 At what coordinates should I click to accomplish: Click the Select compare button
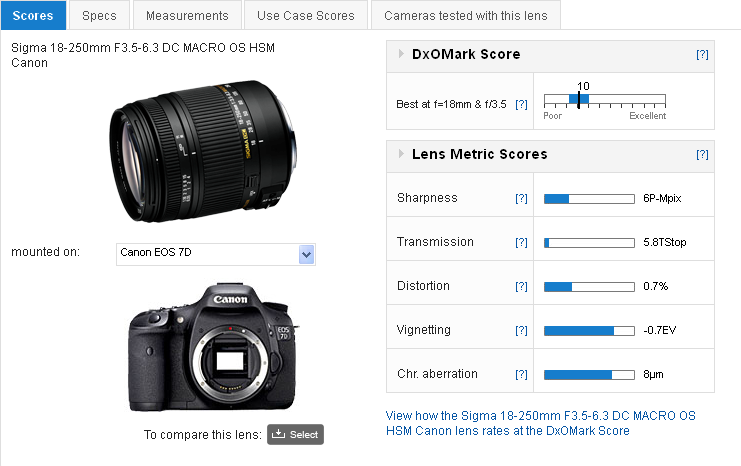pos(295,434)
